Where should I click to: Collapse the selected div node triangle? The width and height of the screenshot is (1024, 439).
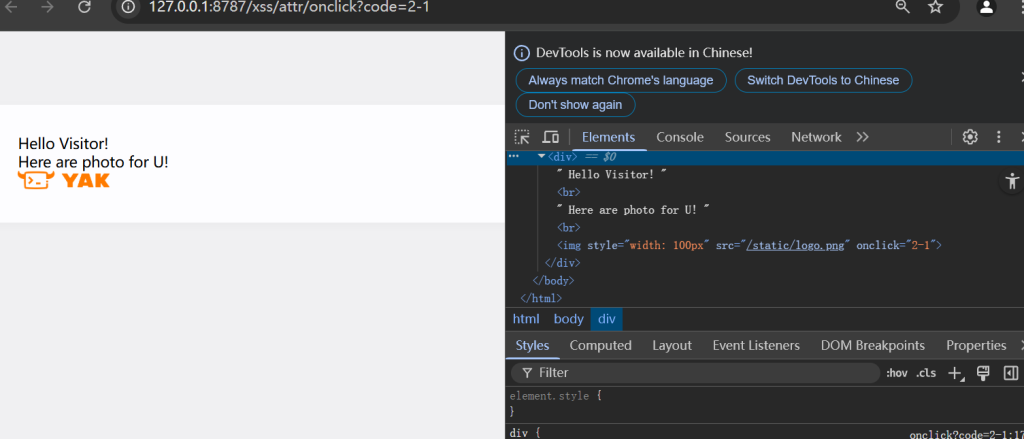[542, 156]
